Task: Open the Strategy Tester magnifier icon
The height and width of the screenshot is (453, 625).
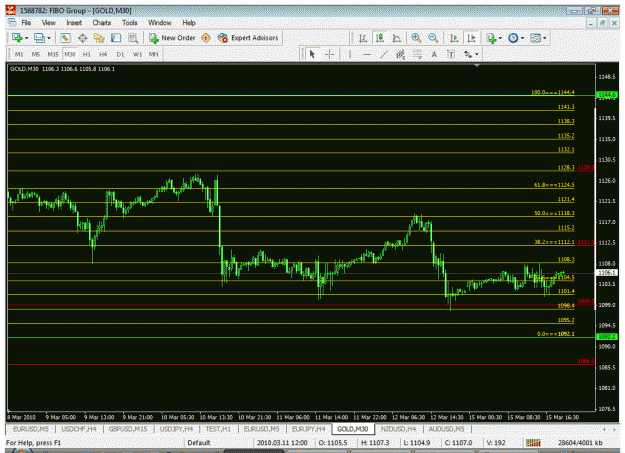Action: (133, 38)
